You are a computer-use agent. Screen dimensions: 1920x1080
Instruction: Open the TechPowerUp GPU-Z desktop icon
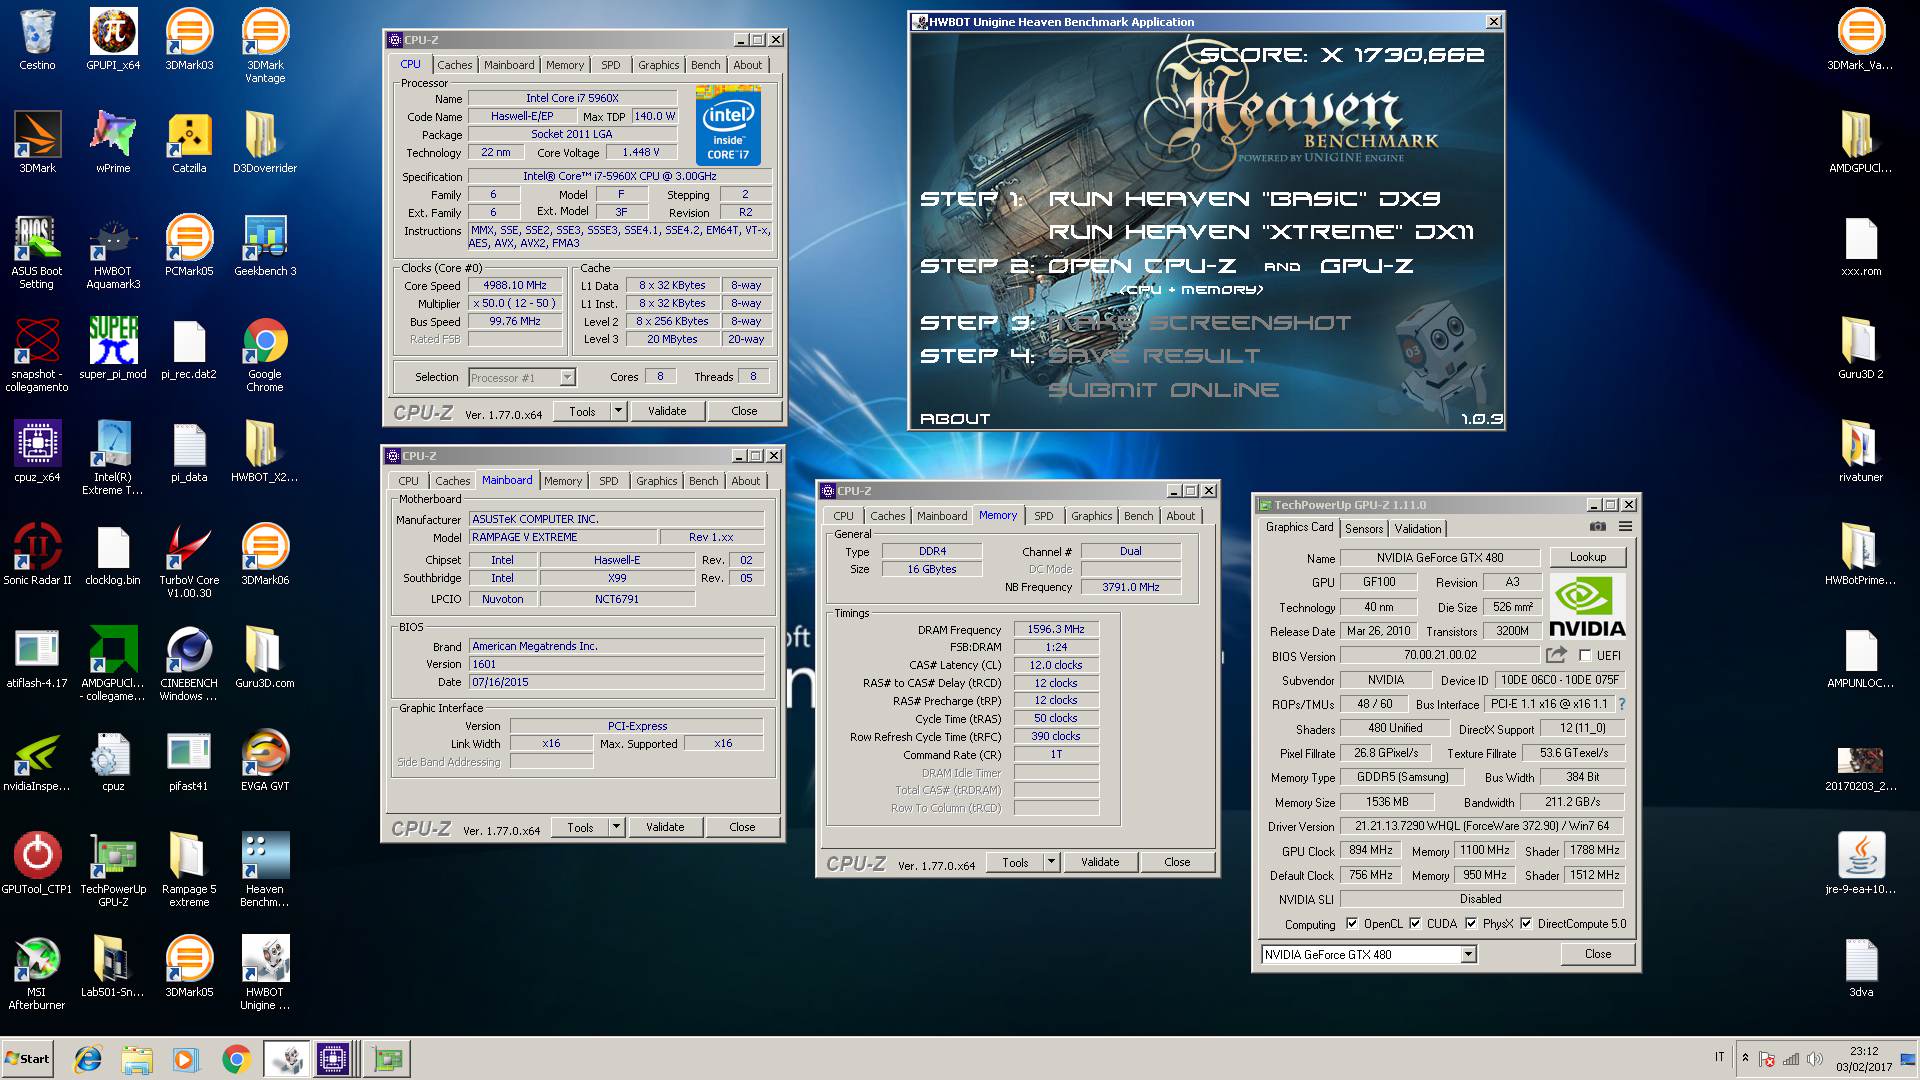(113, 870)
